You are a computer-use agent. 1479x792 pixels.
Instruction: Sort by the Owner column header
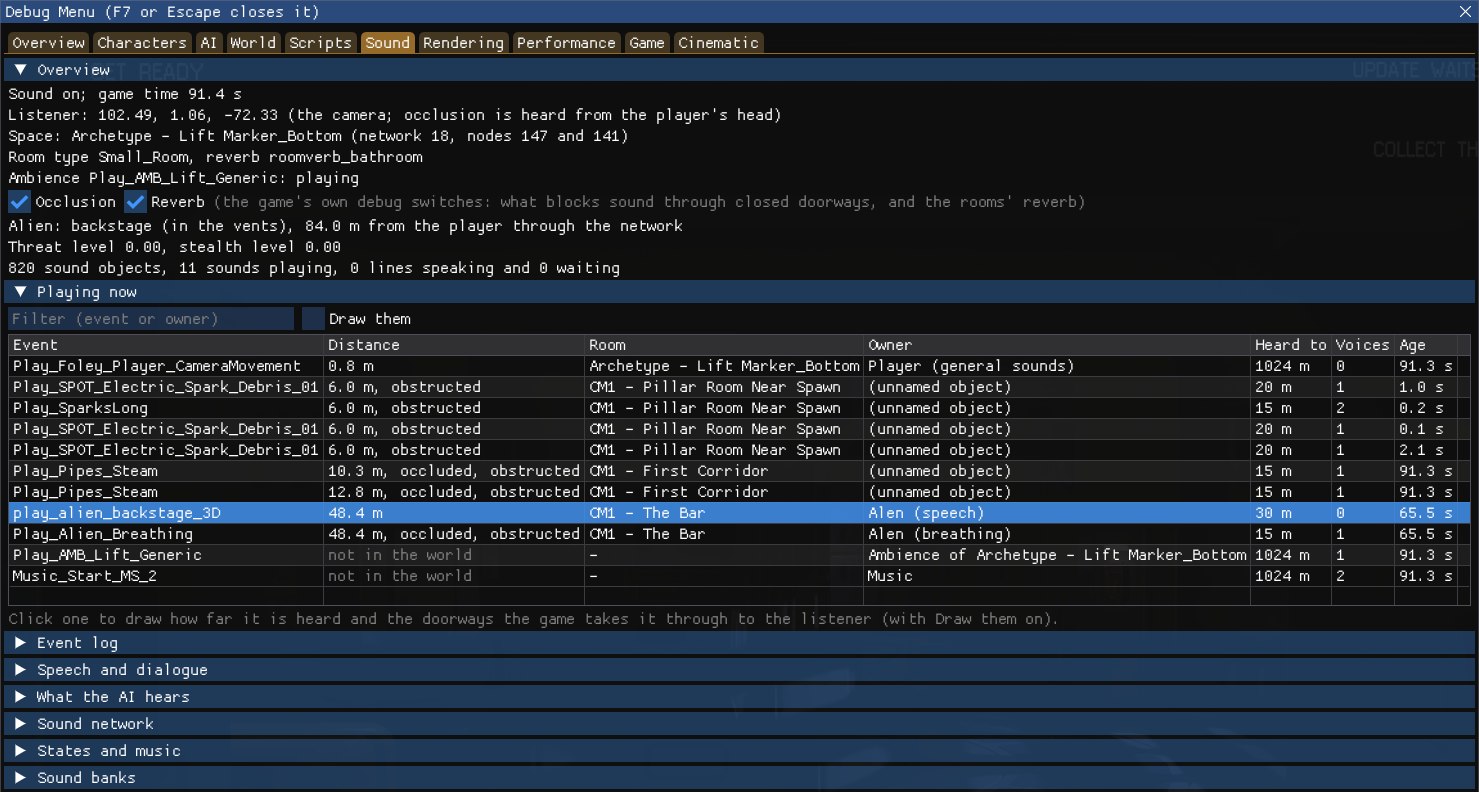coord(1058,345)
